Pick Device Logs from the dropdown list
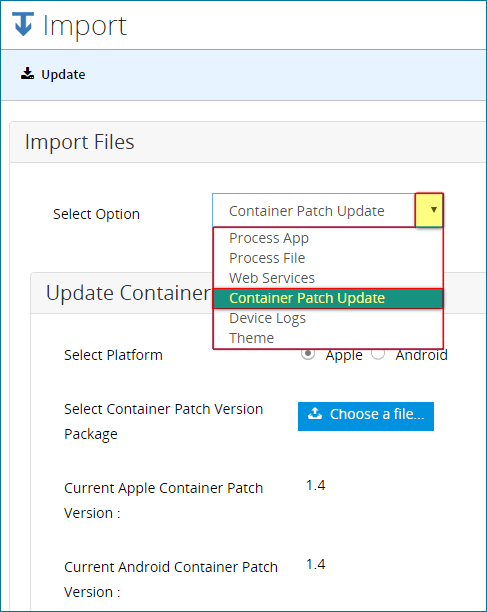 (328, 318)
